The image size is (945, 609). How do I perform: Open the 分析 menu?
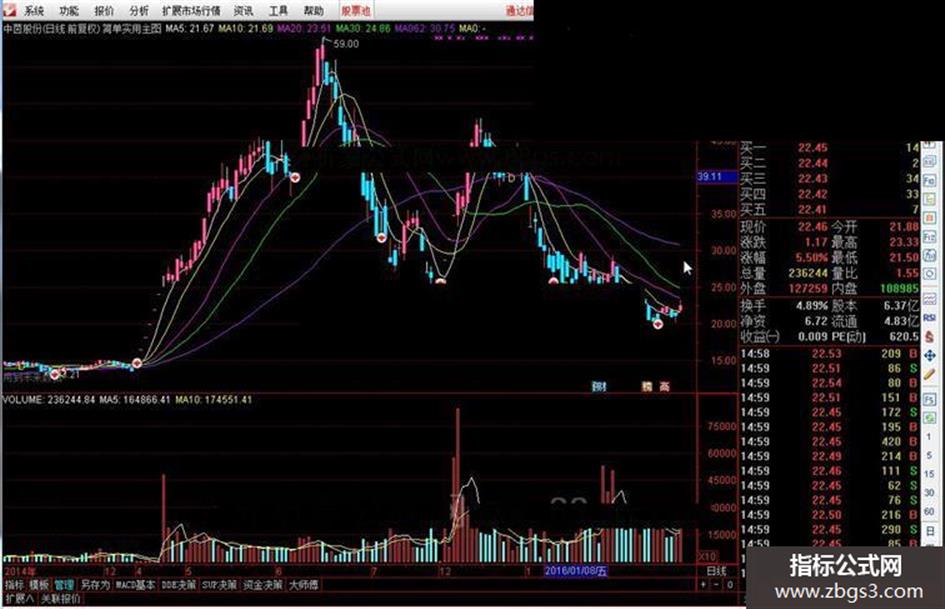(x=139, y=11)
